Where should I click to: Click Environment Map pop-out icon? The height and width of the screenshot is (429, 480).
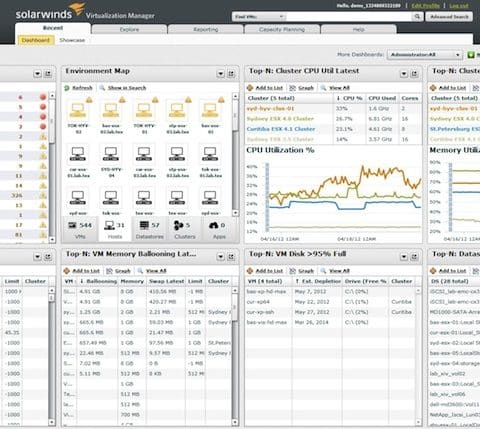tap(231, 74)
